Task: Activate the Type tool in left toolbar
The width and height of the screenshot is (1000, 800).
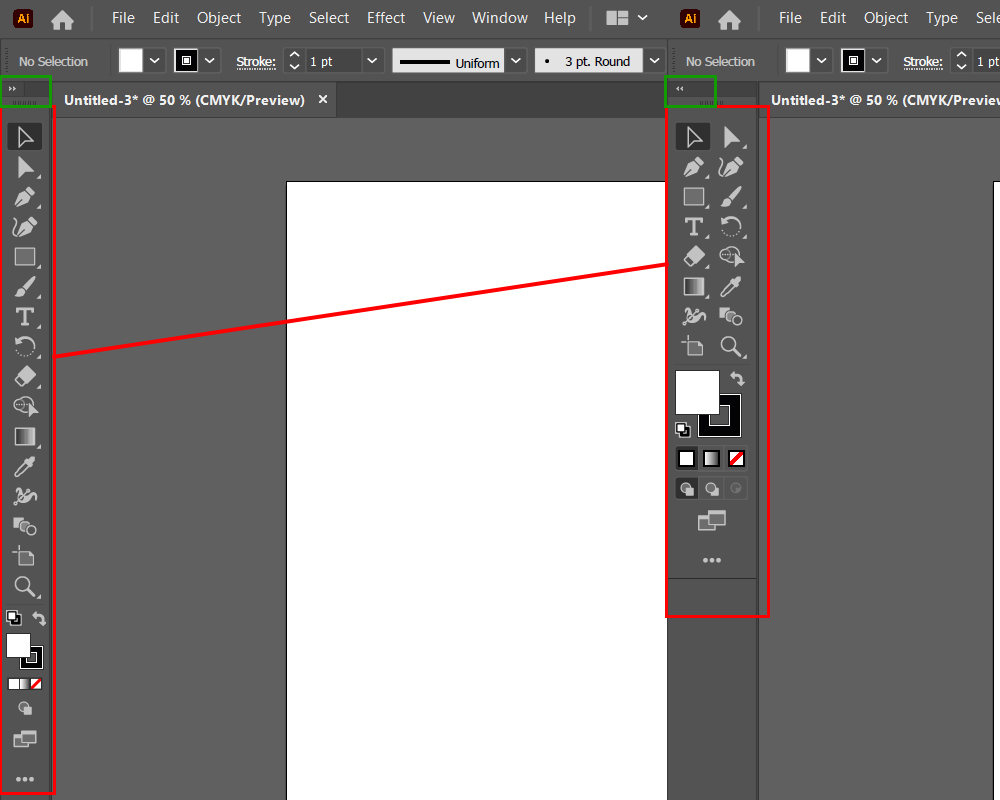Action: [x=25, y=317]
